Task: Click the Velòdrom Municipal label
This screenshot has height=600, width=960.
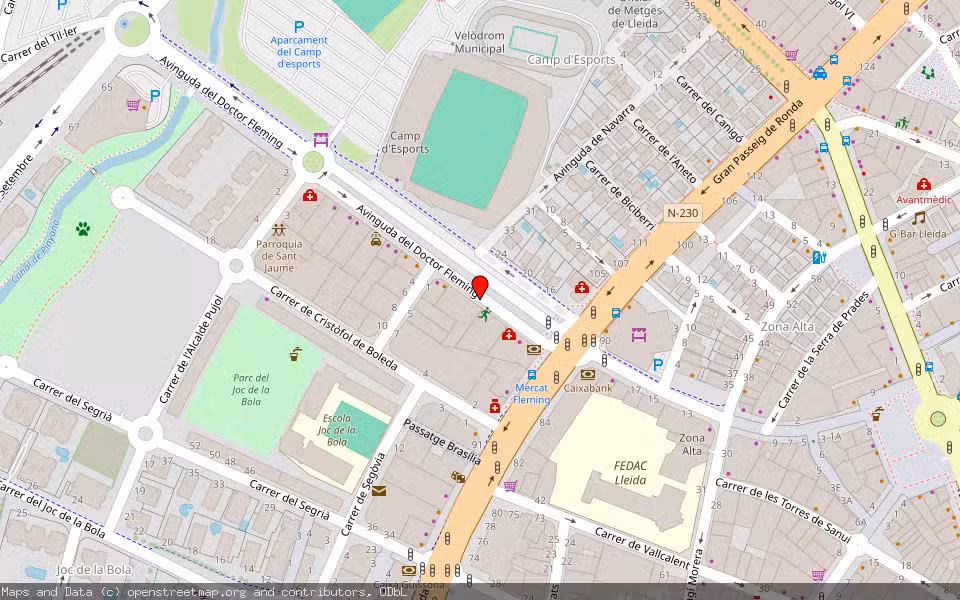Action: (480, 42)
